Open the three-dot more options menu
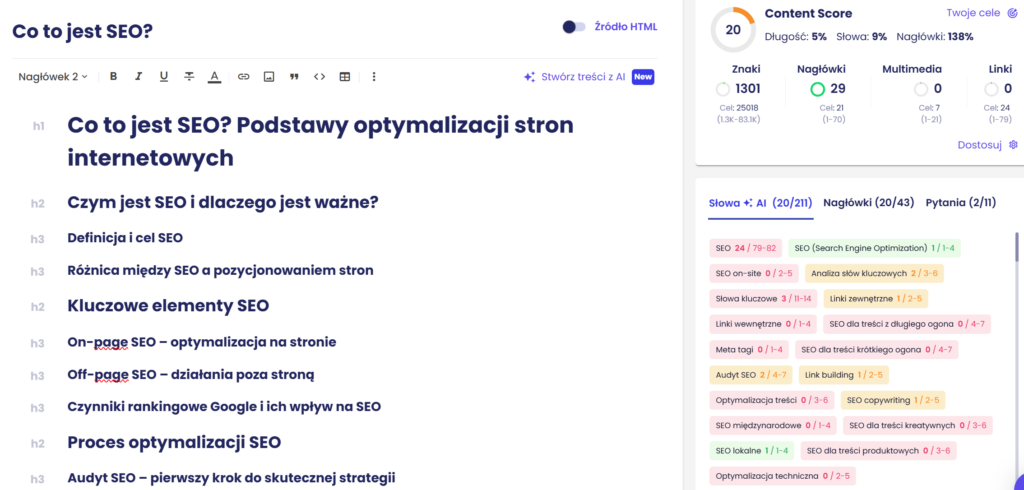Screen dimensions: 1024x490 (x=374, y=76)
